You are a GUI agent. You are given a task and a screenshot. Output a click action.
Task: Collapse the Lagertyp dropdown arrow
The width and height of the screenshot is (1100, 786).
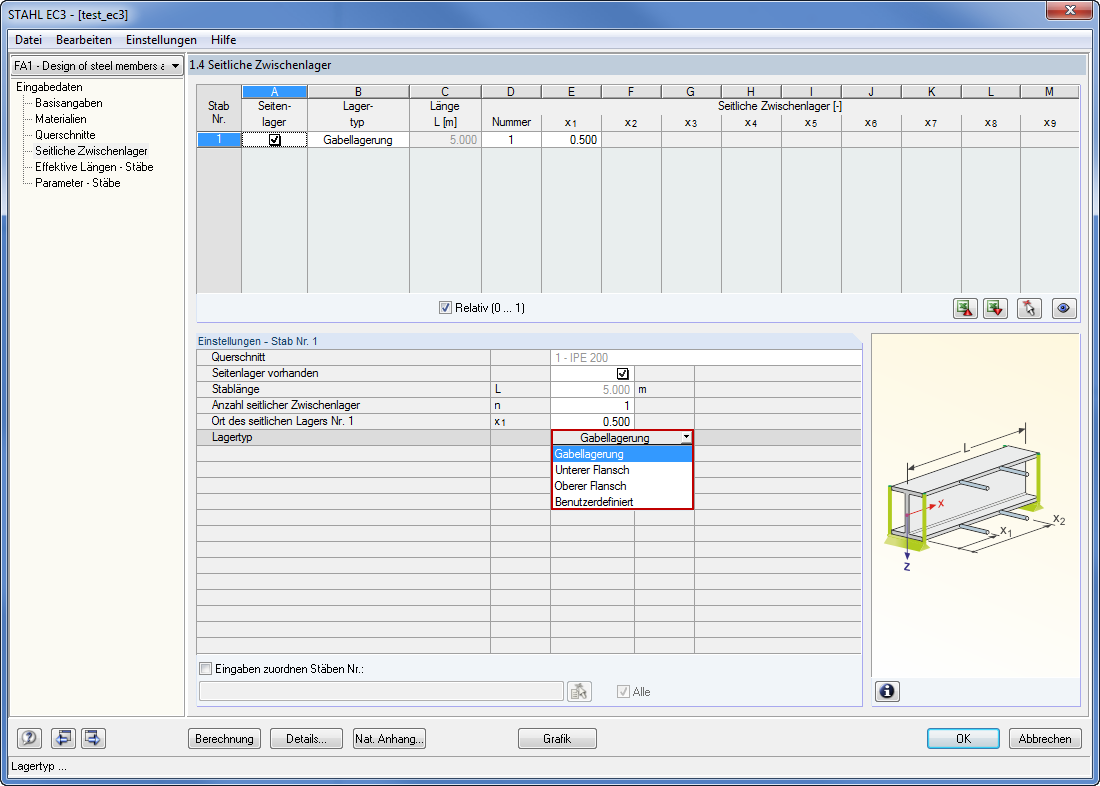pos(685,437)
